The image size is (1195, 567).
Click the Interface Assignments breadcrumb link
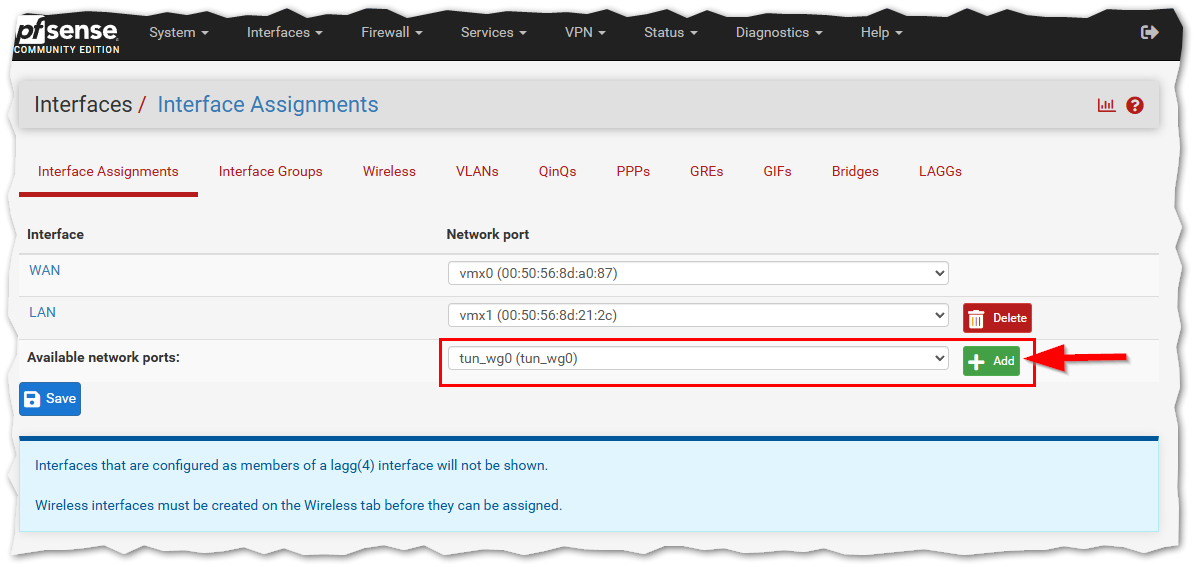[x=268, y=105]
